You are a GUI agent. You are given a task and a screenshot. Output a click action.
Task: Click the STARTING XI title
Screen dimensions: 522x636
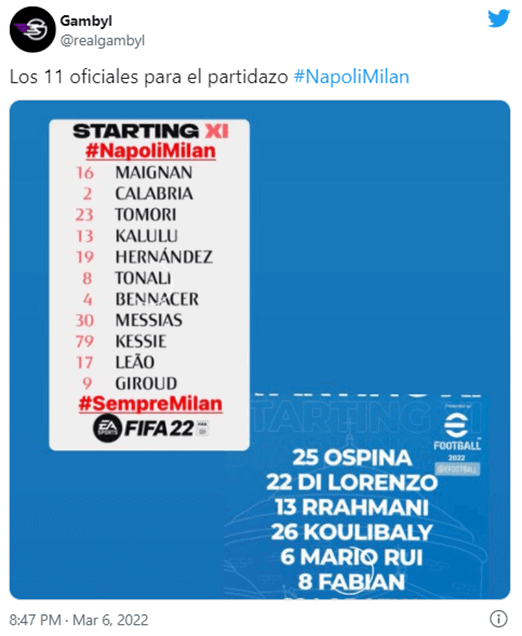coord(150,131)
